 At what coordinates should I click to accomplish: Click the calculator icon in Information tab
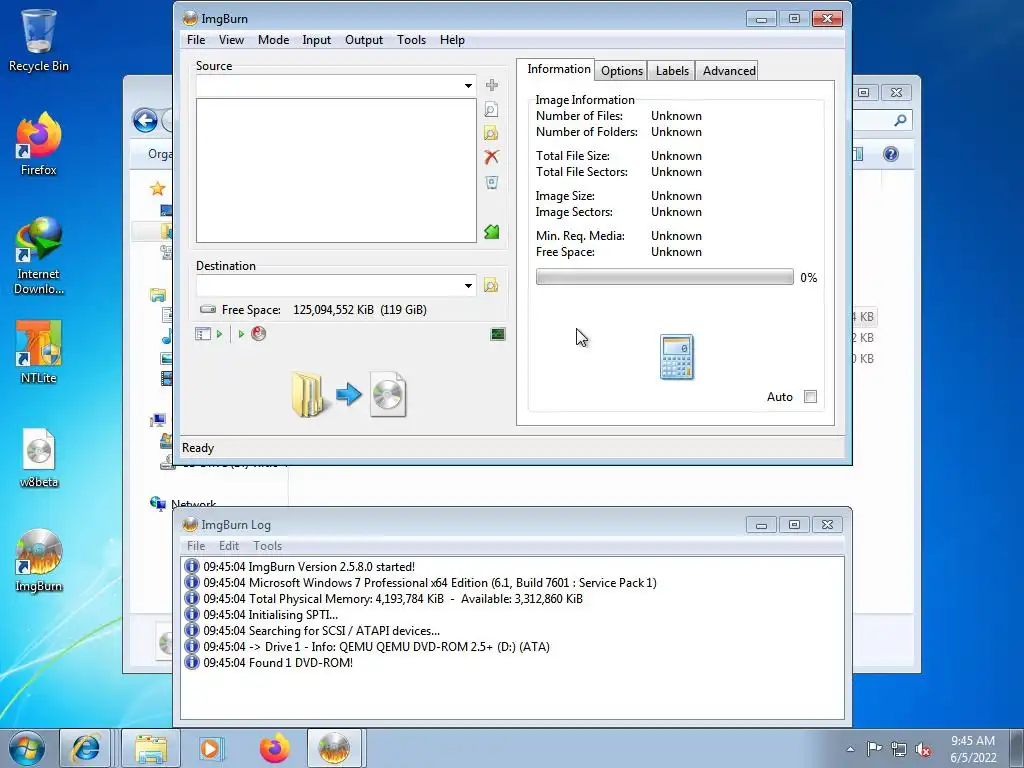coord(677,357)
